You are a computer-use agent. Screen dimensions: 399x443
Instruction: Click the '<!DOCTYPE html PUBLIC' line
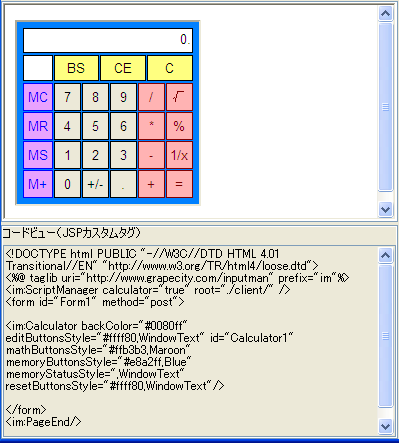click(x=142, y=254)
